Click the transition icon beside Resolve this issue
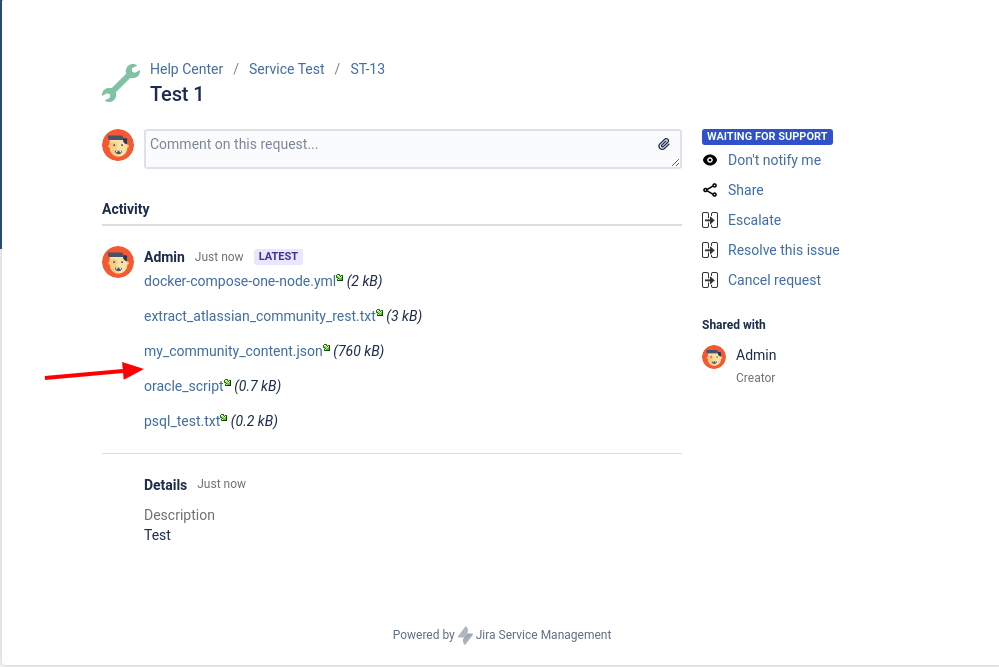Image resolution: width=999 pixels, height=667 pixels. pos(710,250)
